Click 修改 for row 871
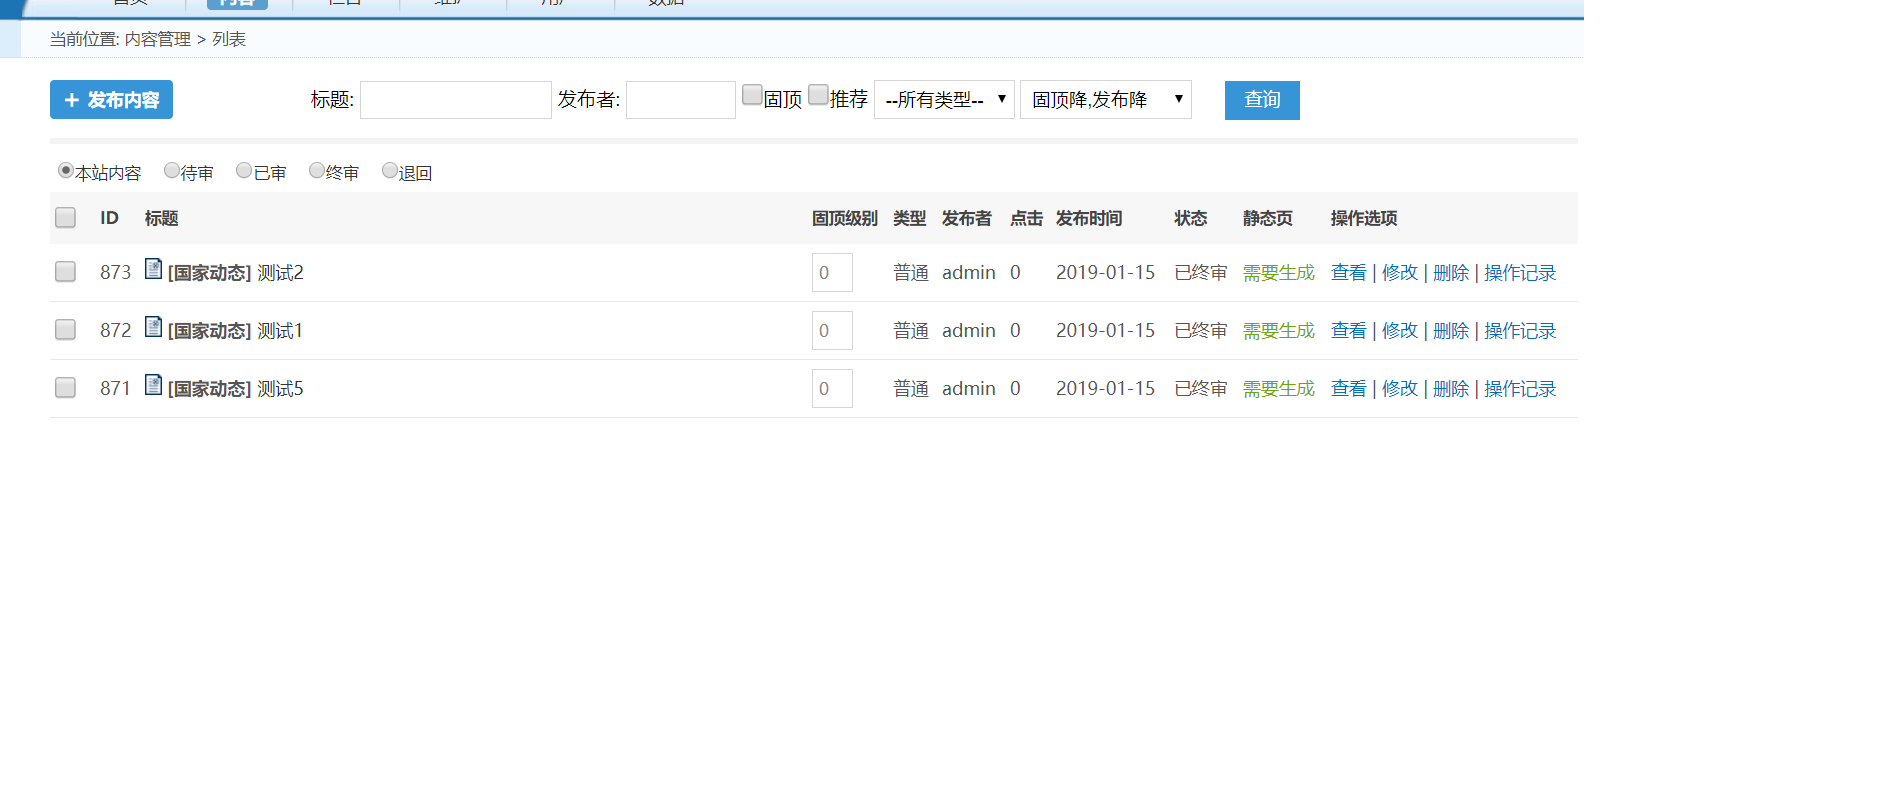1894x811 pixels. pos(1400,389)
